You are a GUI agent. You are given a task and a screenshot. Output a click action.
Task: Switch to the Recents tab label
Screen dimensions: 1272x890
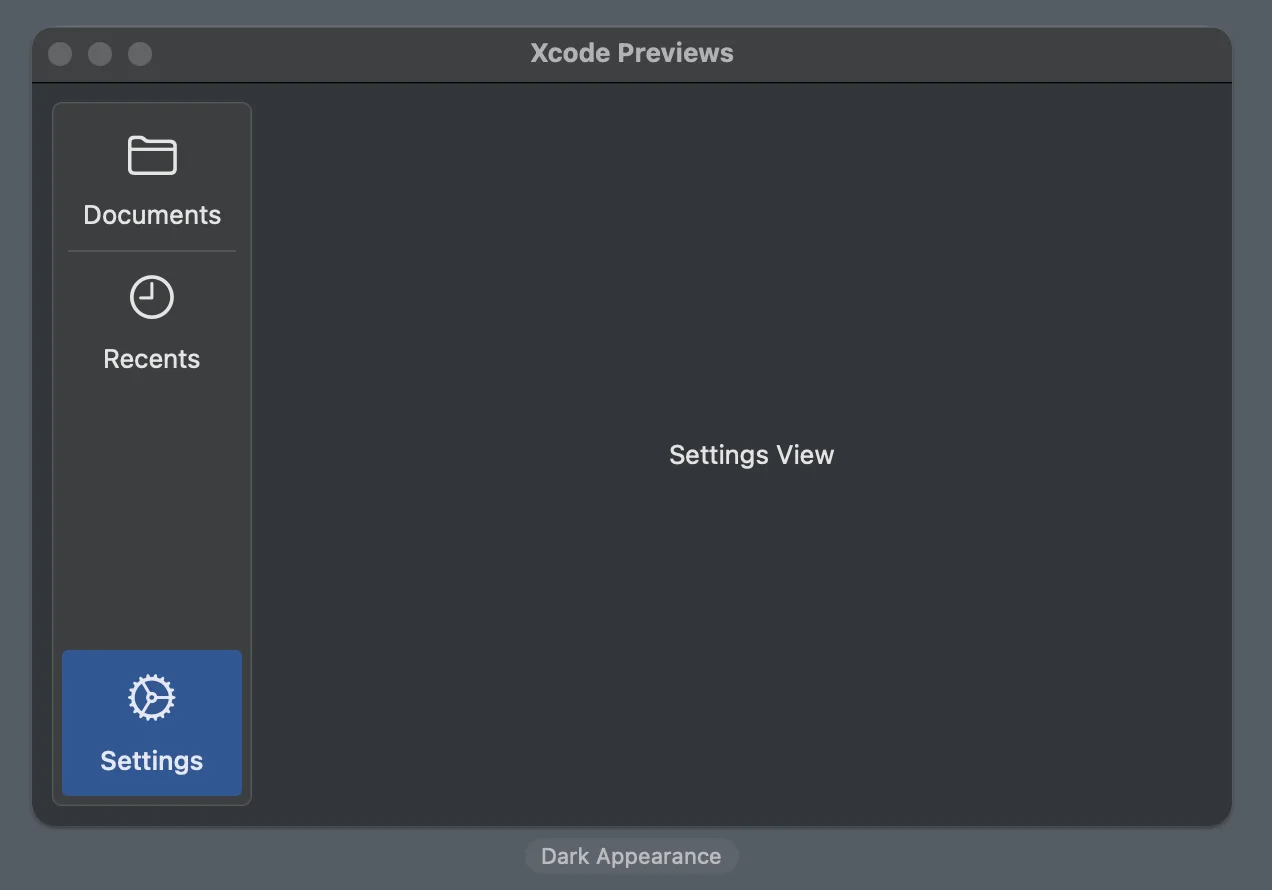click(152, 359)
